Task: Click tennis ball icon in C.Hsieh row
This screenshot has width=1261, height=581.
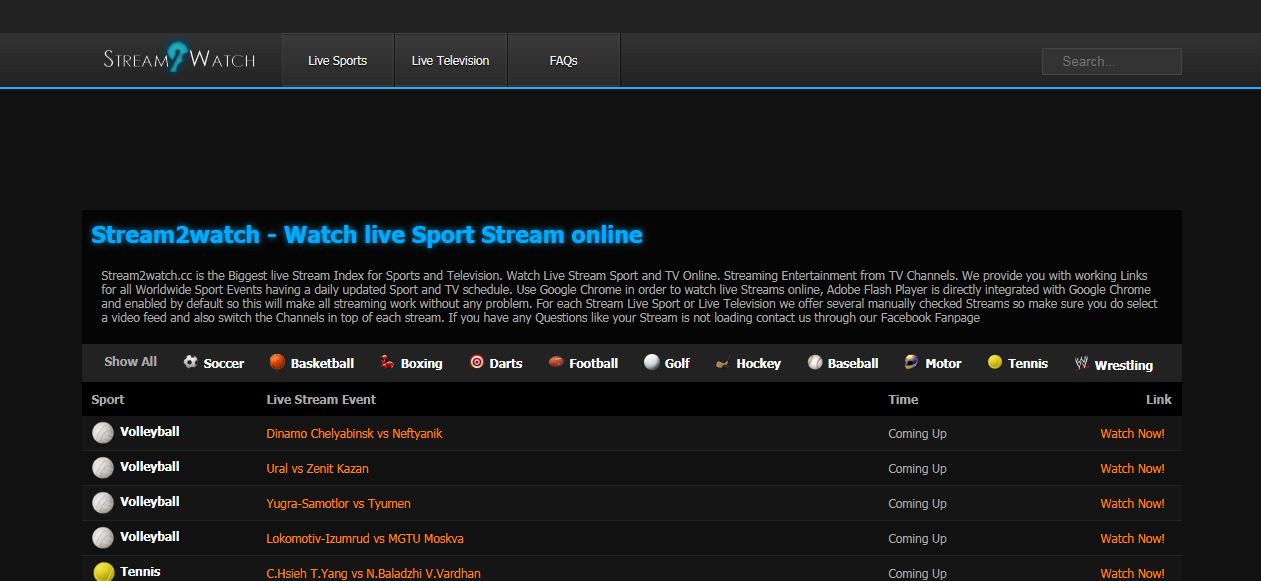Action: [103, 572]
